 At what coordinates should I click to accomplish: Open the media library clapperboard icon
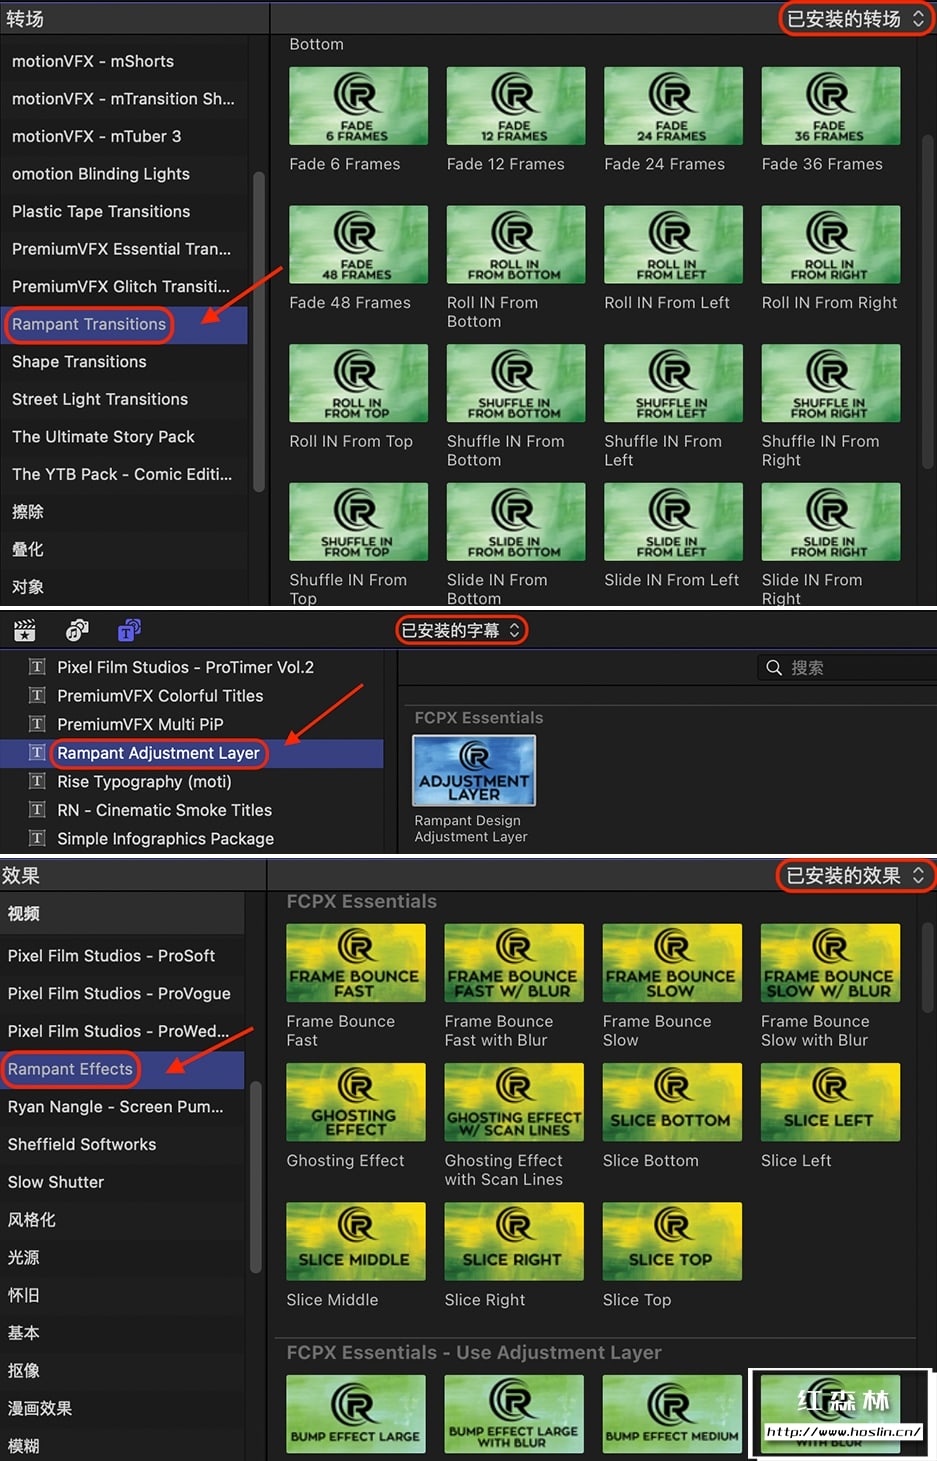25,630
